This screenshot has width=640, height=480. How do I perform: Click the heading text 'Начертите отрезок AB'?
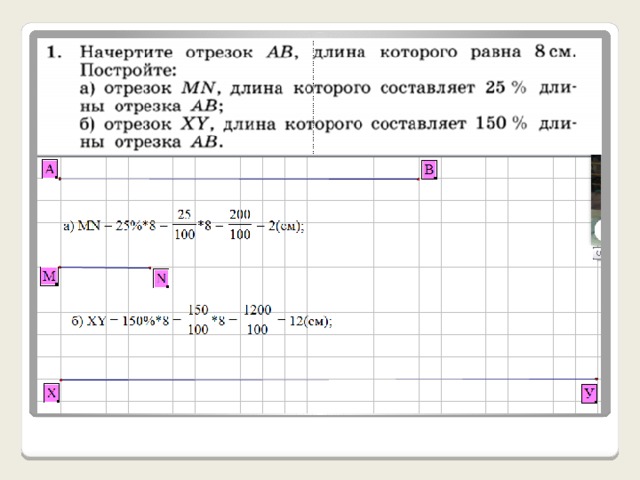pos(186,52)
